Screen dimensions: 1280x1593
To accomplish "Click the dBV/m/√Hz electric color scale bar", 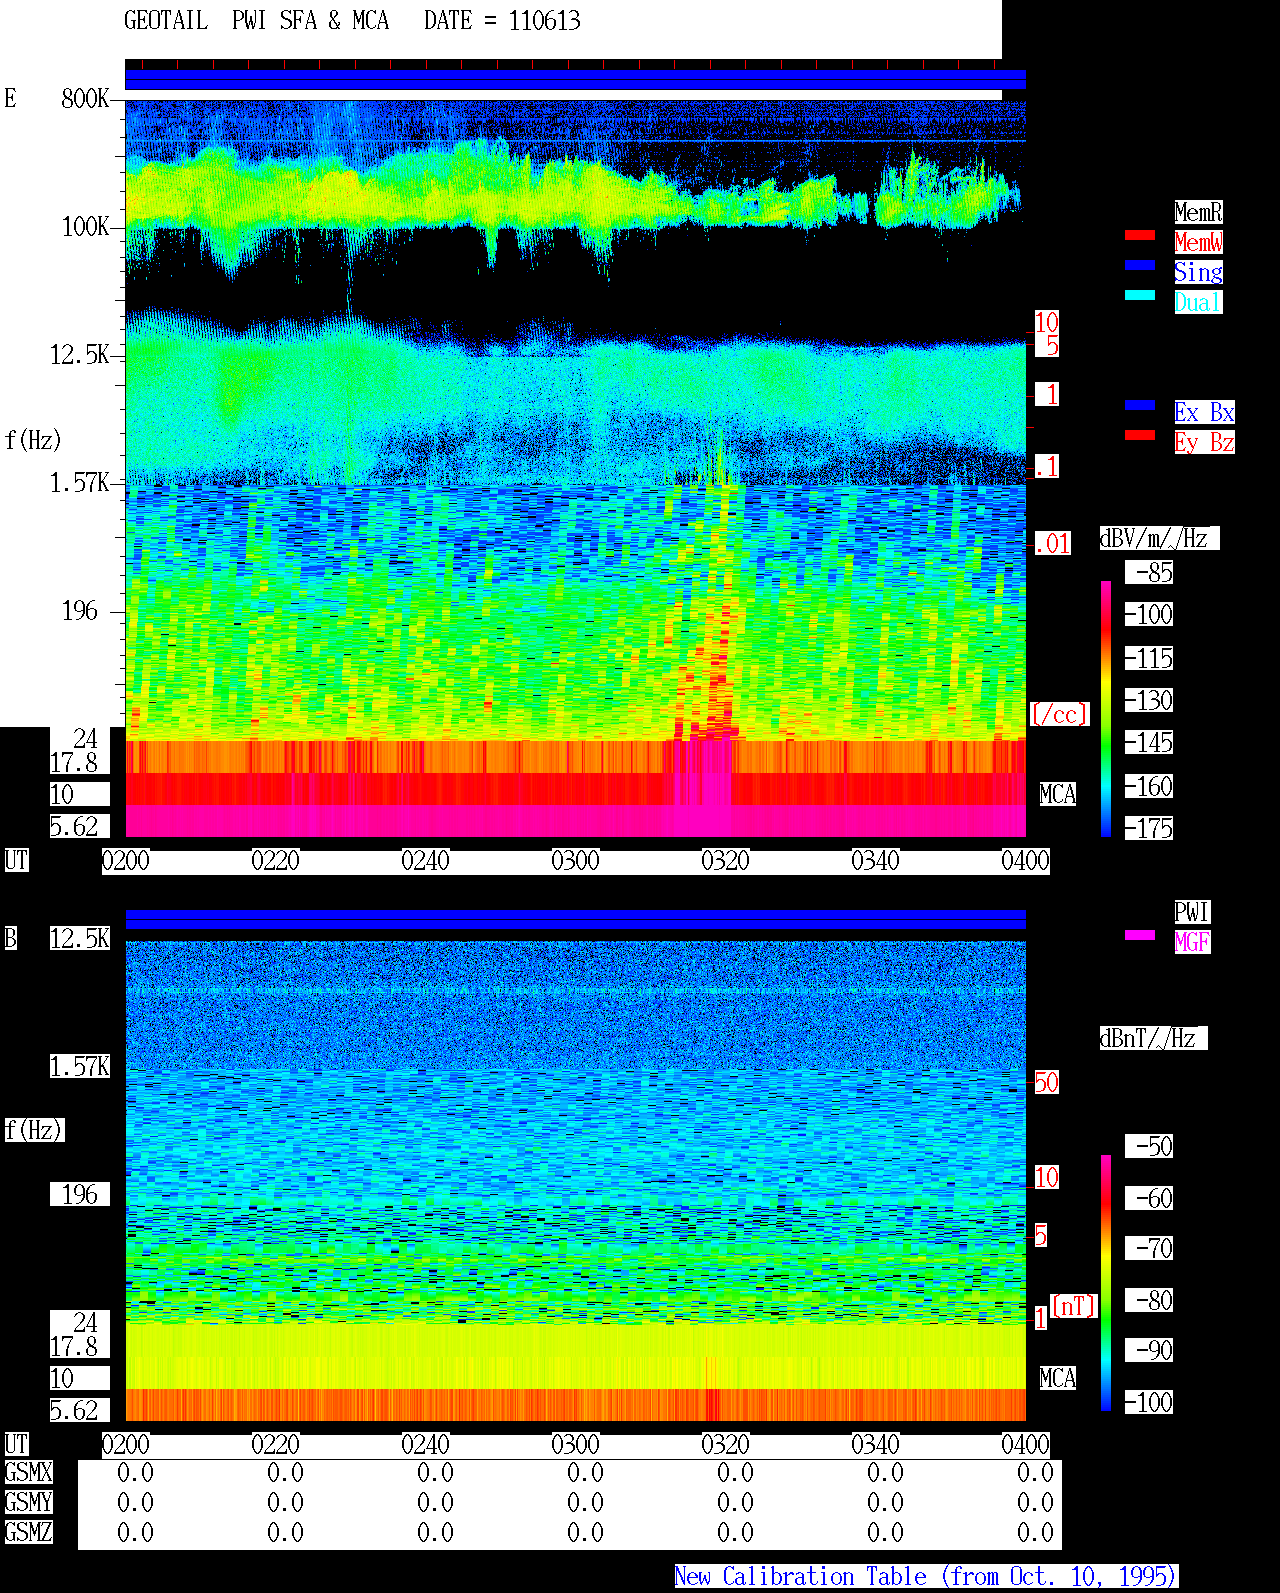I will [1106, 708].
